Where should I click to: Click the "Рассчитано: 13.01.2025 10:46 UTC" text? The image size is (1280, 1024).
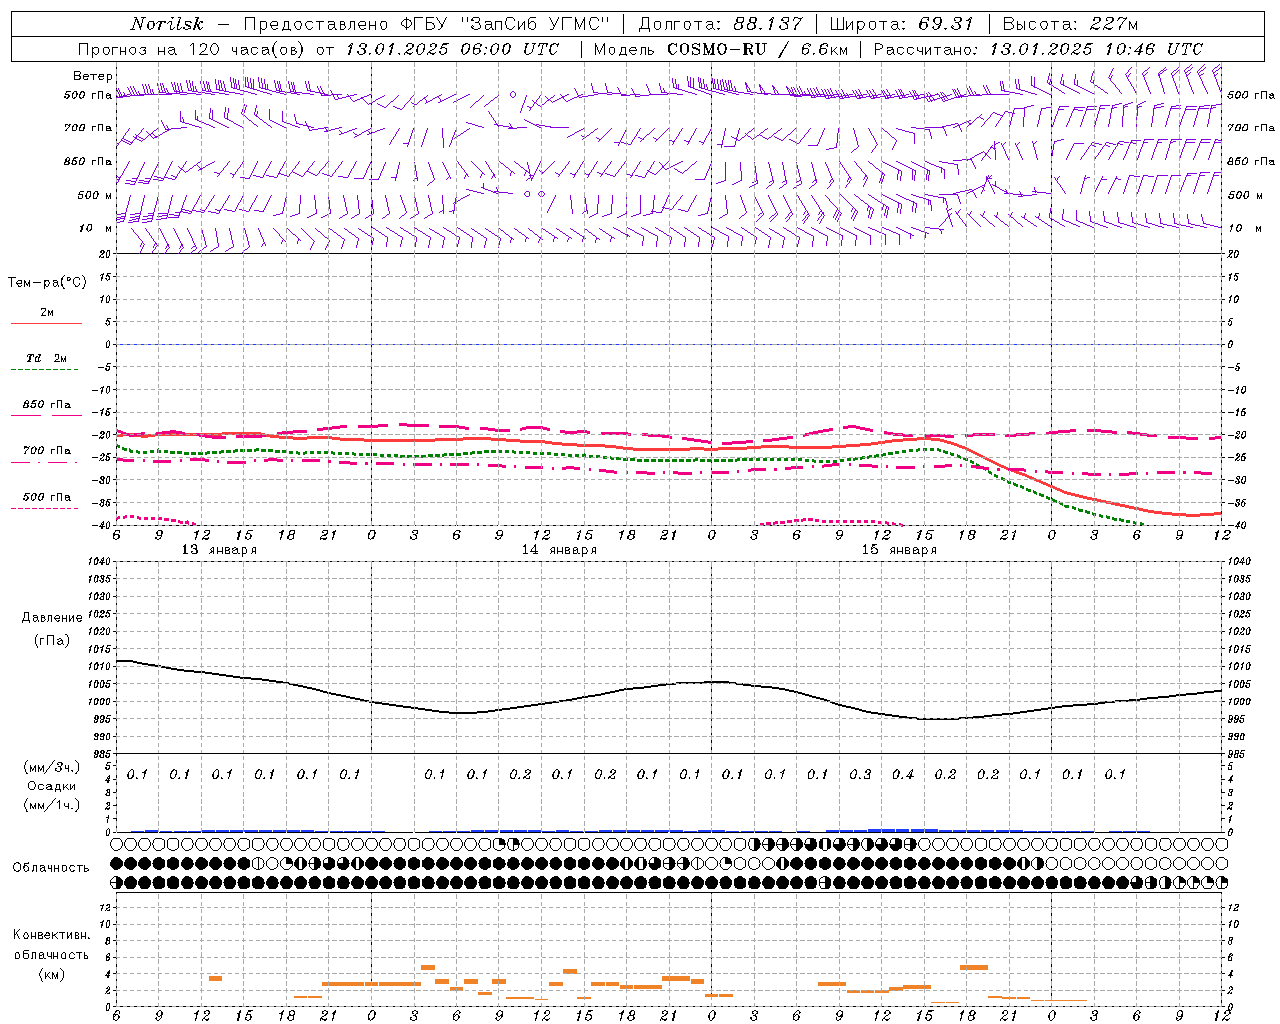click(1038, 49)
